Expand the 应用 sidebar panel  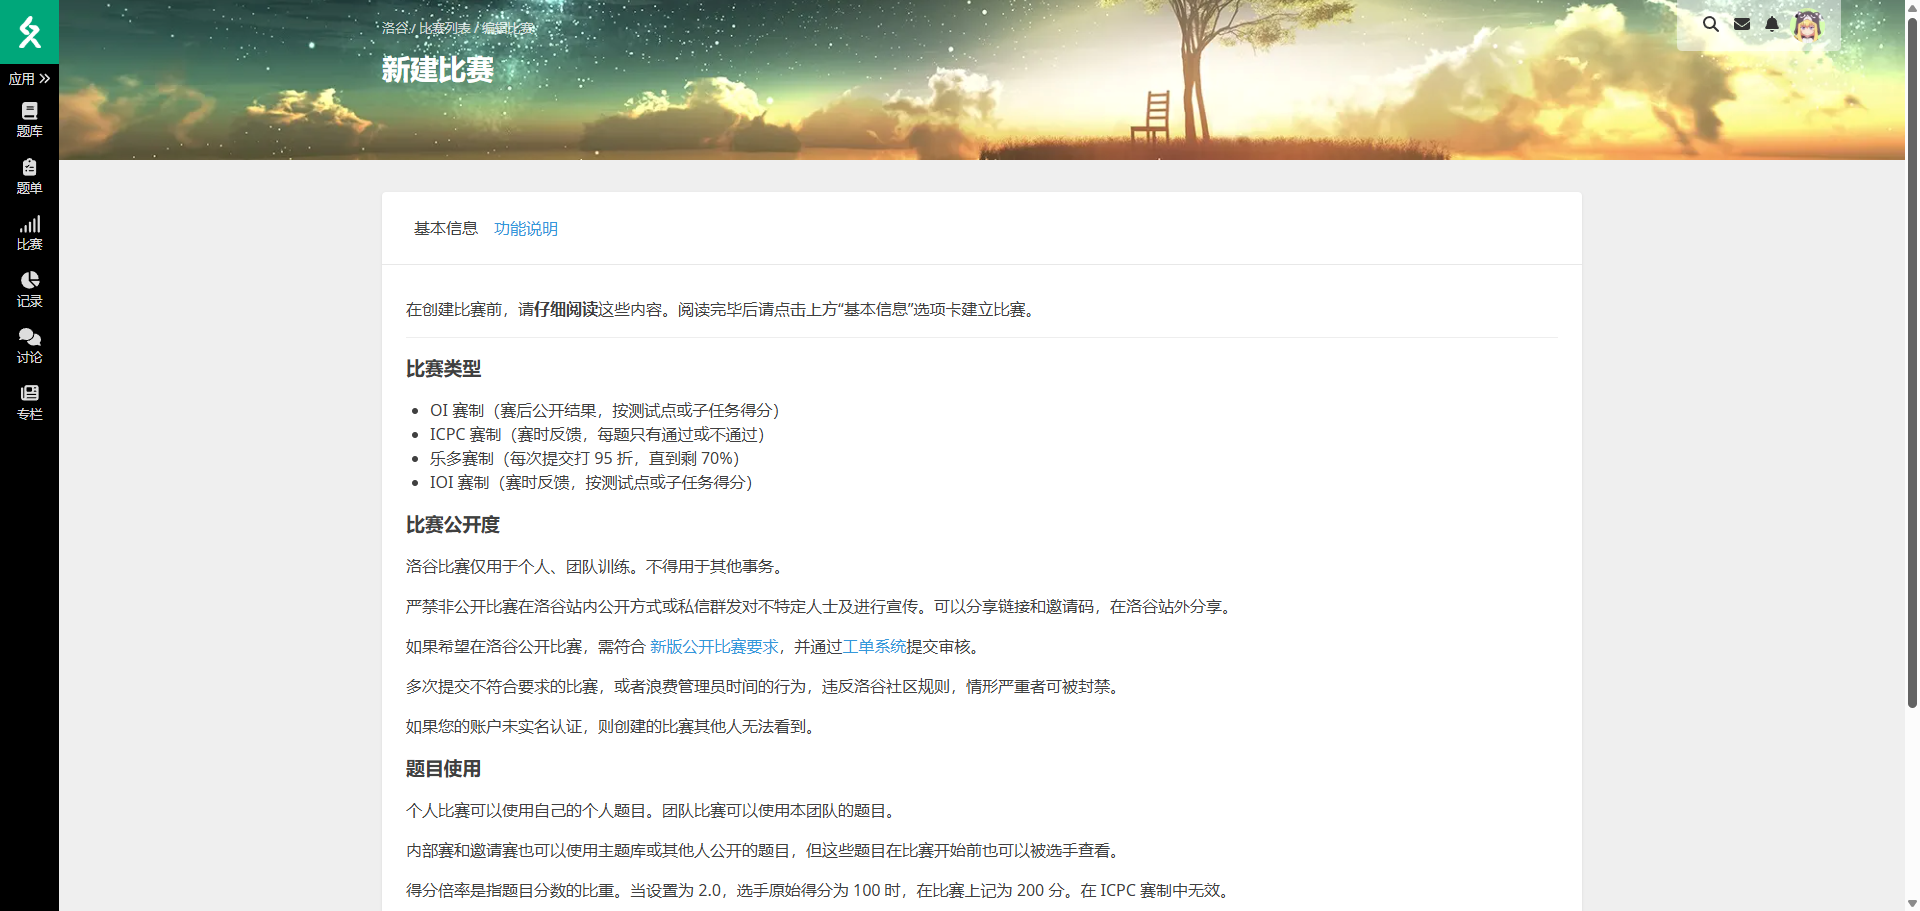pyautogui.click(x=27, y=78)
